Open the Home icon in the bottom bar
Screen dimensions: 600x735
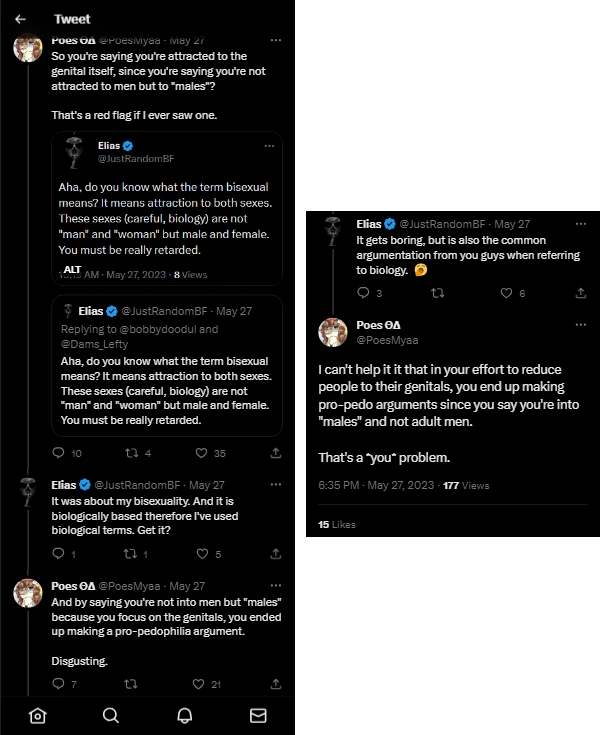37,715
